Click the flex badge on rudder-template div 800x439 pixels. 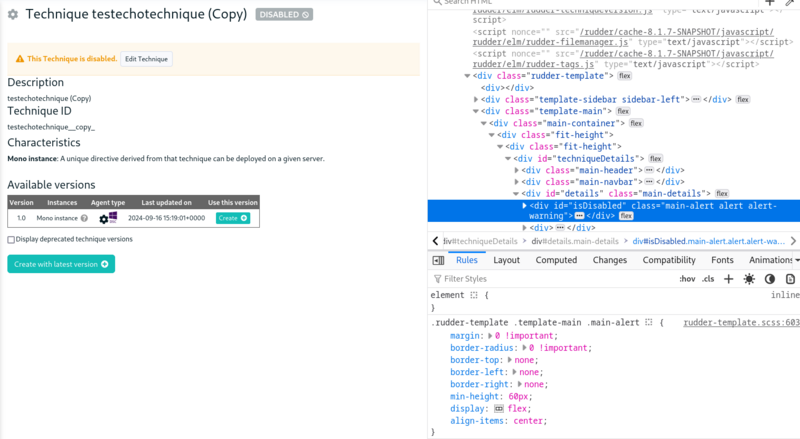[x=624, y=76]
